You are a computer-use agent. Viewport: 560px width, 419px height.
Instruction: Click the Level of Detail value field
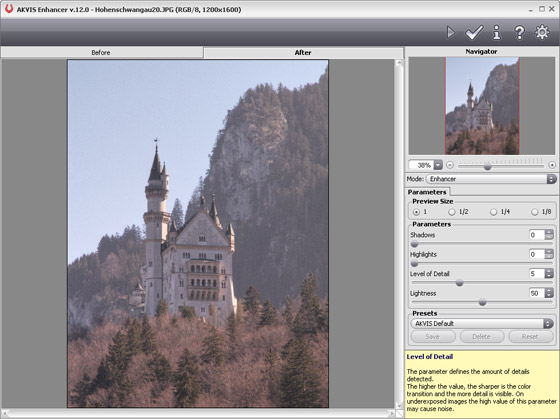[x=537, y=274]
